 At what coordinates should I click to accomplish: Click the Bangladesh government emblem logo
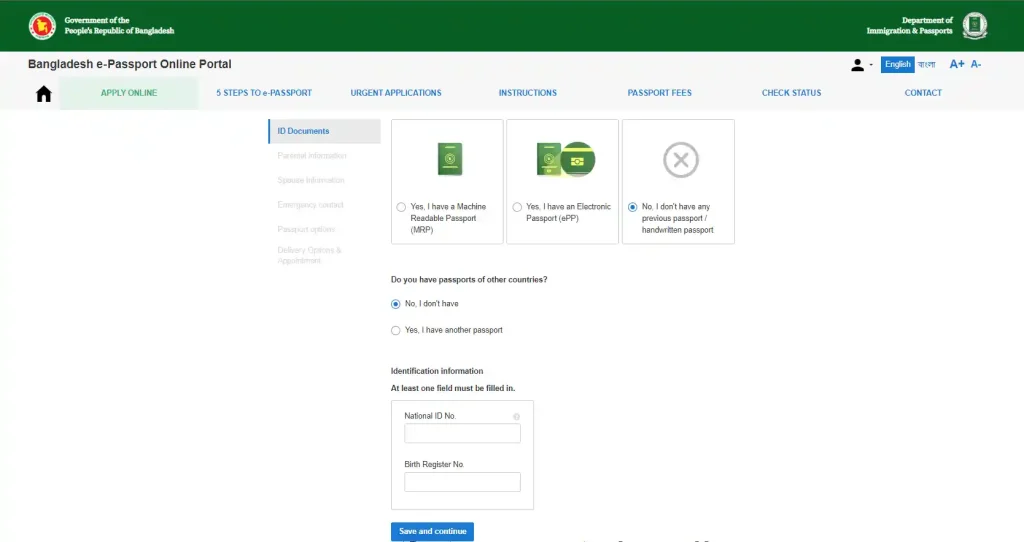tap(42, 25)
